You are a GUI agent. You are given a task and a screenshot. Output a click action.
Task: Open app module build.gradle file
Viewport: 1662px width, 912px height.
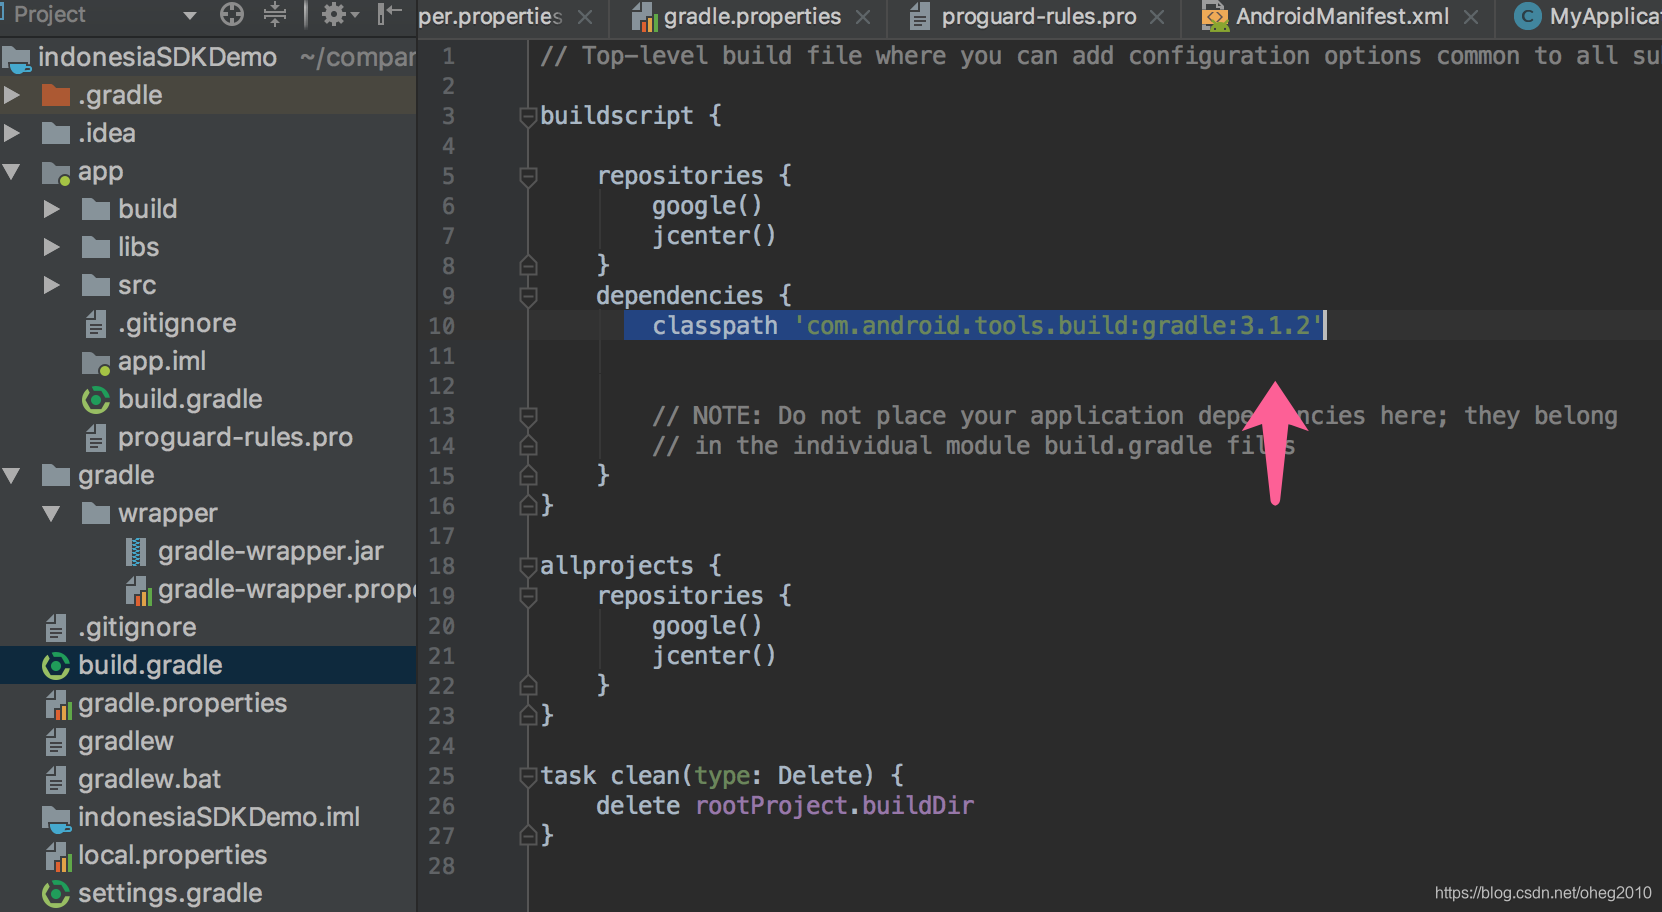tap(190, 399)
